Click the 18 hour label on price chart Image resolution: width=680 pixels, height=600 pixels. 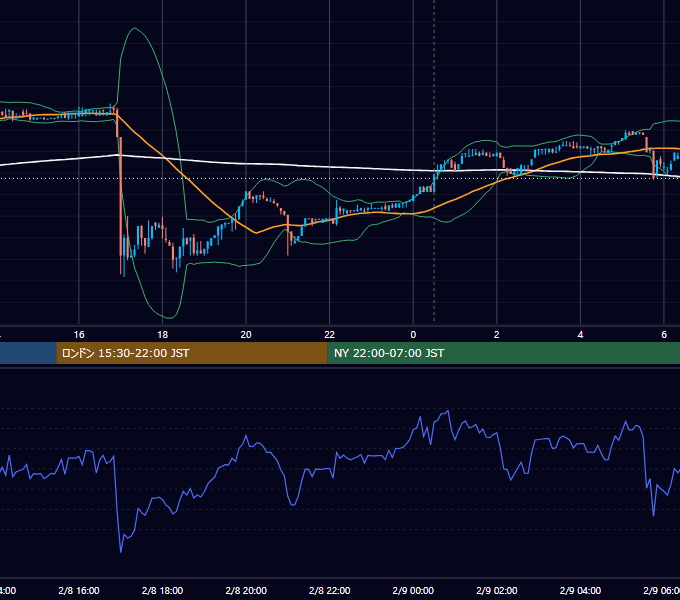pos(163,335)
